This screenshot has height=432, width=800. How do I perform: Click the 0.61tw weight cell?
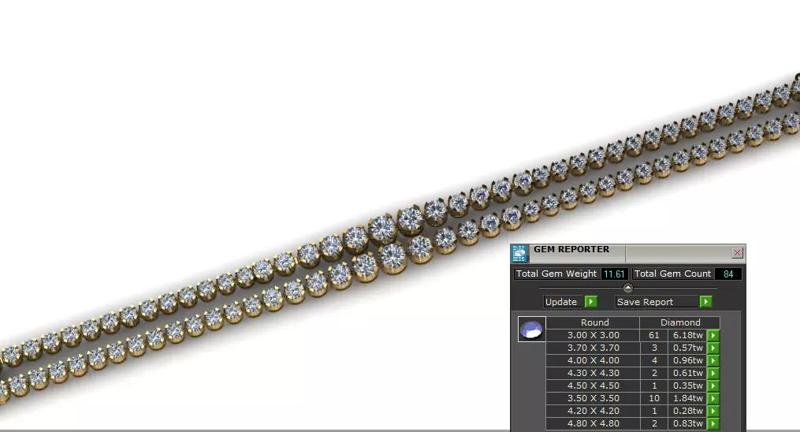pyautogui.click(x=688, y=373)
